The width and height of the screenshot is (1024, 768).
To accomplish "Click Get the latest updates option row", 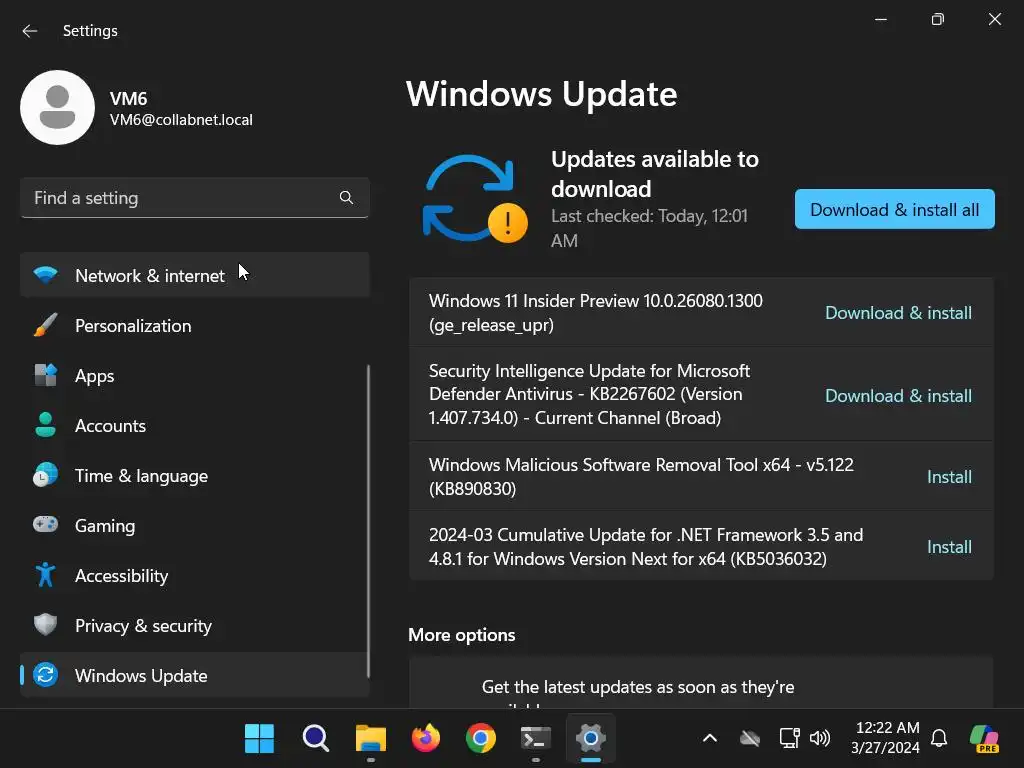I will [x=701, y=682].
